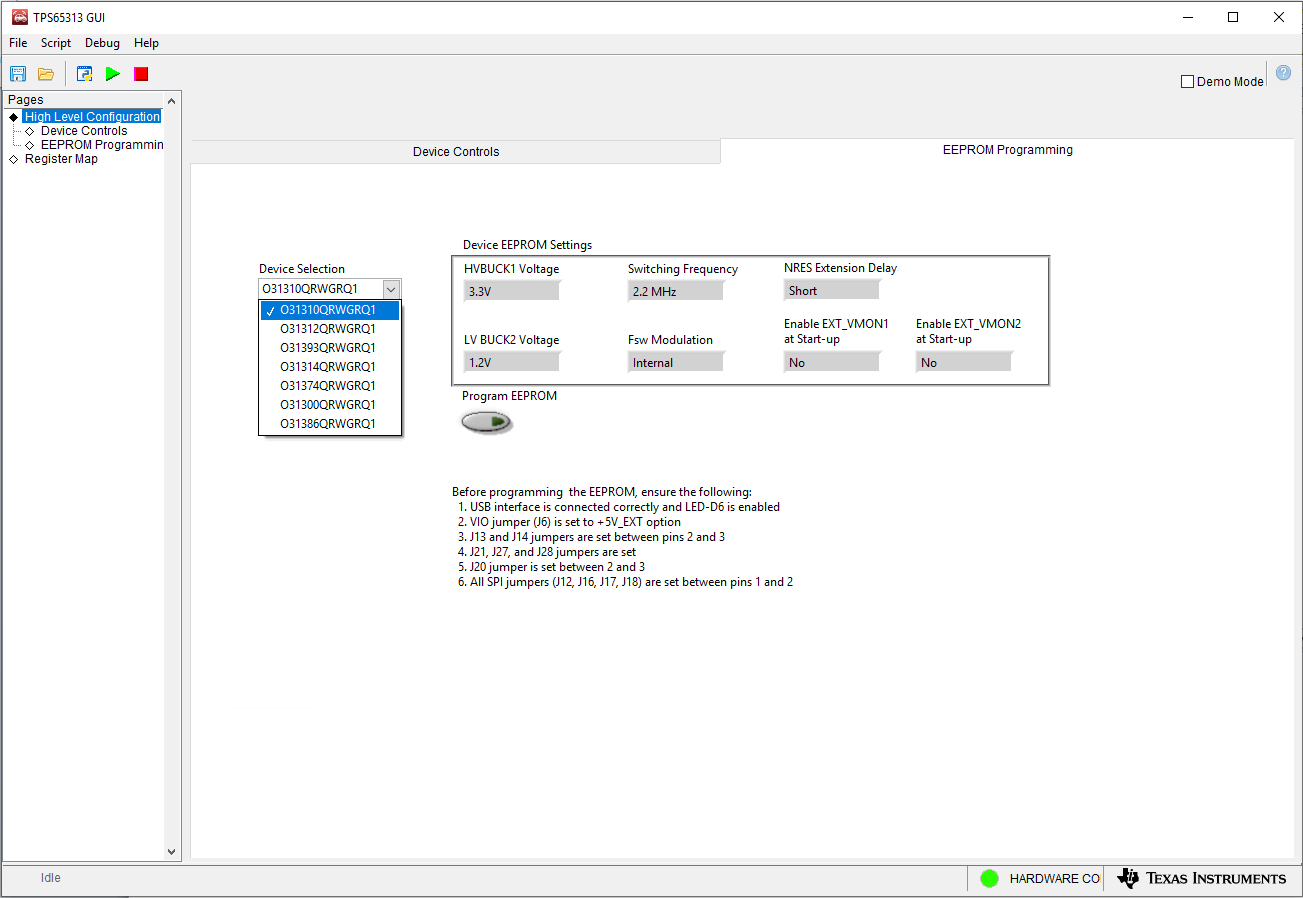
Task: Select Device Controls in the Pages tree
Action: pyautogui.click(x=84, y=131)
